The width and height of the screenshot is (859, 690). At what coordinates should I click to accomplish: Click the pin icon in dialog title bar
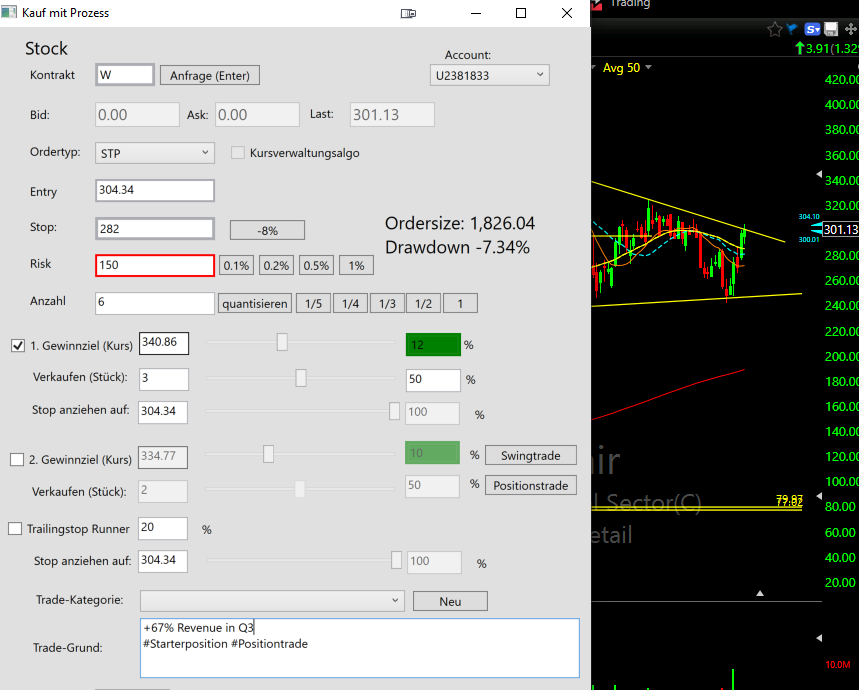click(408, 13)
